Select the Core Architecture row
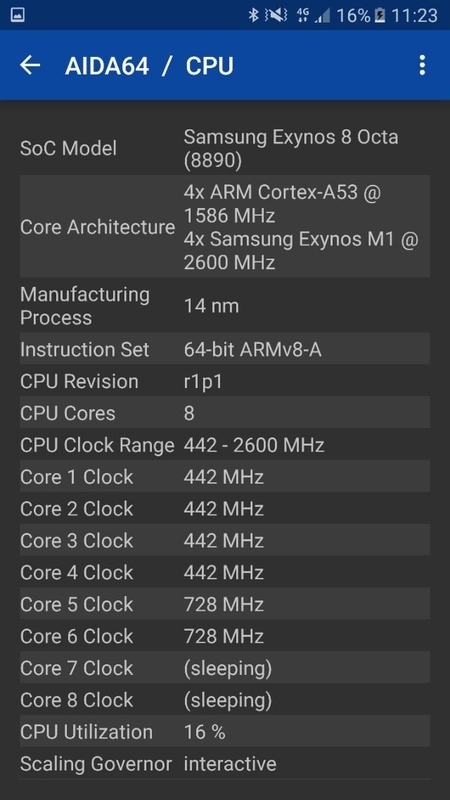Screen dimensions: 450x800 click(x=224, y=227)
